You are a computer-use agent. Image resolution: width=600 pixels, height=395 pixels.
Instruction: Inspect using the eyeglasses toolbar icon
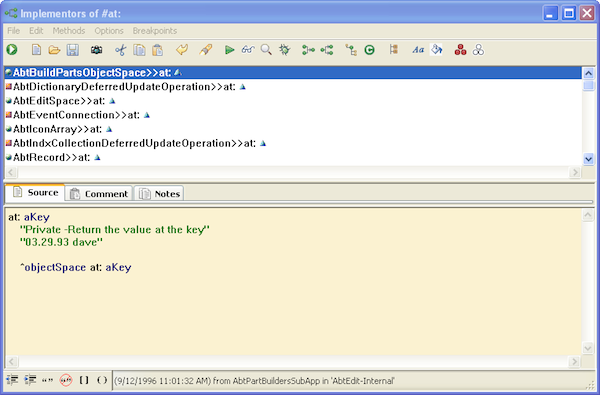(248, 50)
